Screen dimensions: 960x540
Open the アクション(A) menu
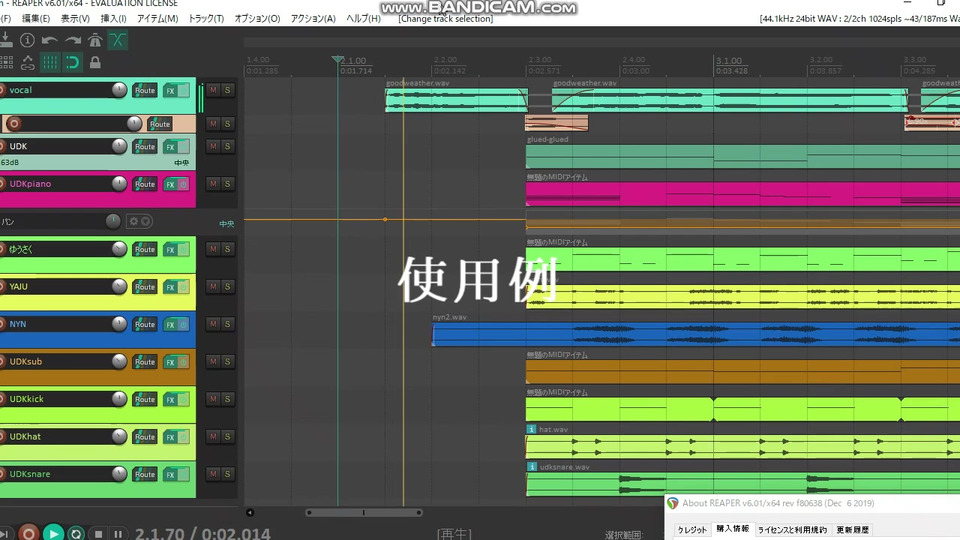313,18
